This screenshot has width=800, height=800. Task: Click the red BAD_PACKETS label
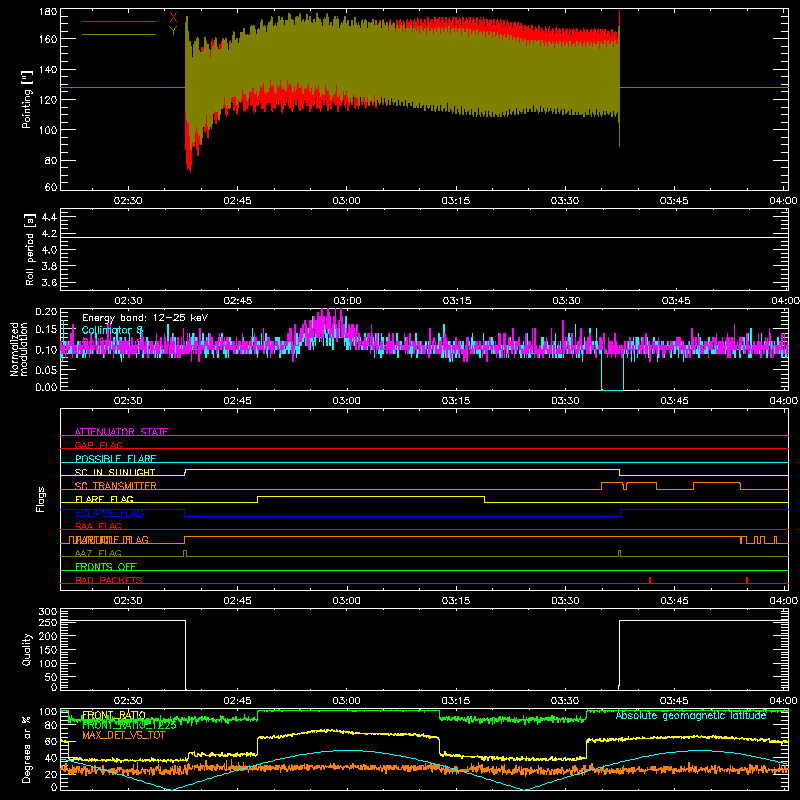[x=109, y=580]
